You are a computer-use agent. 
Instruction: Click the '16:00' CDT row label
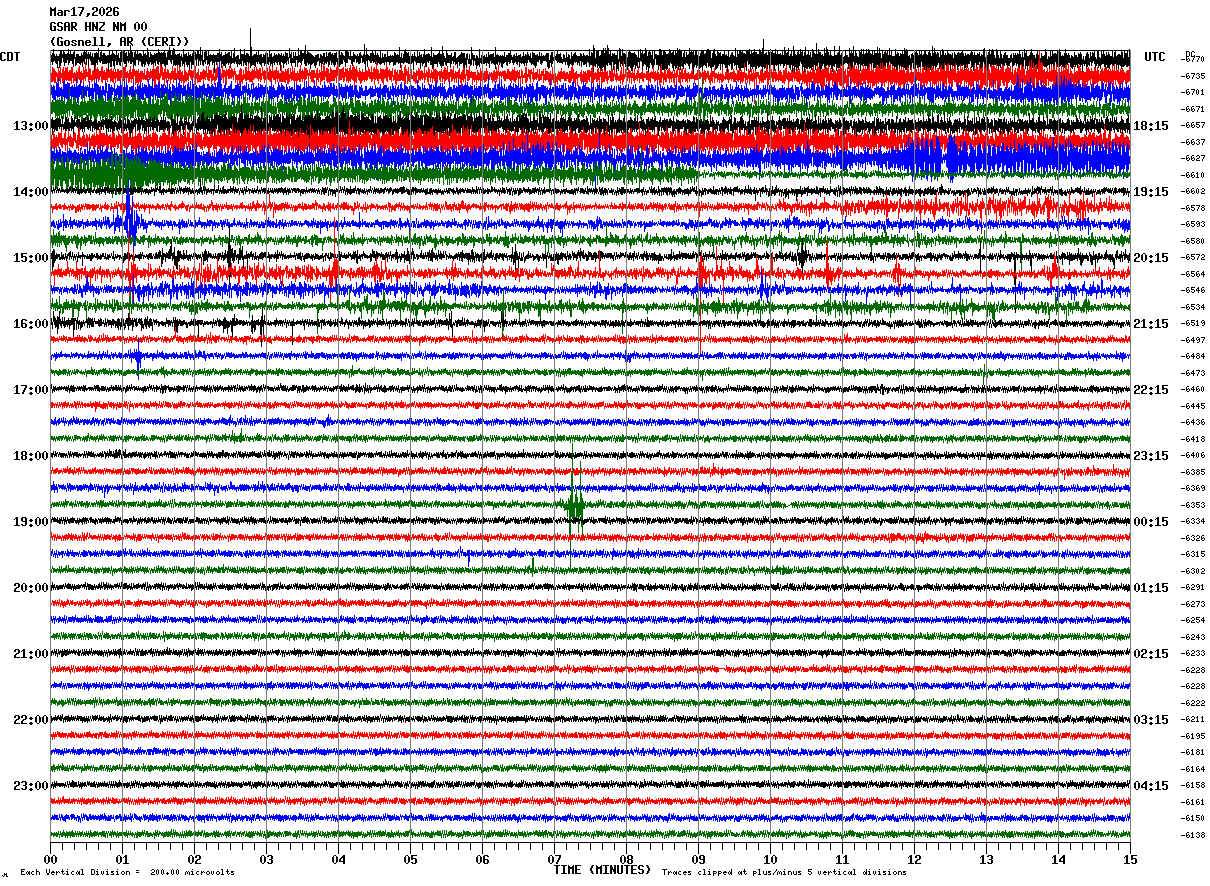(31, 324)
